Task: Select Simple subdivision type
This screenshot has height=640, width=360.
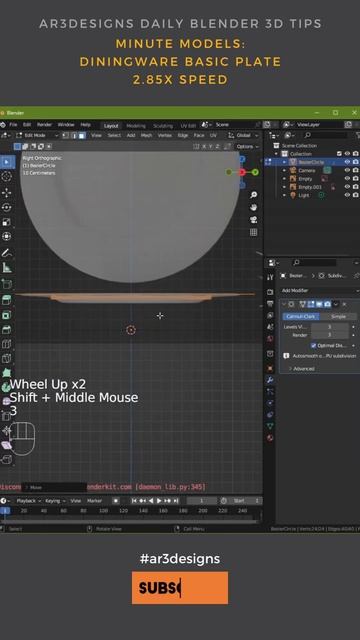Action: coord(338,316)
